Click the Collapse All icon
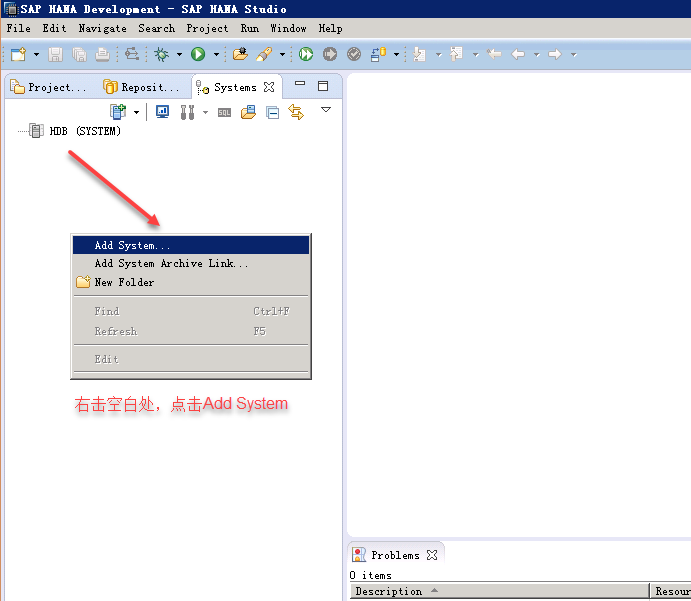 [272, 113]
